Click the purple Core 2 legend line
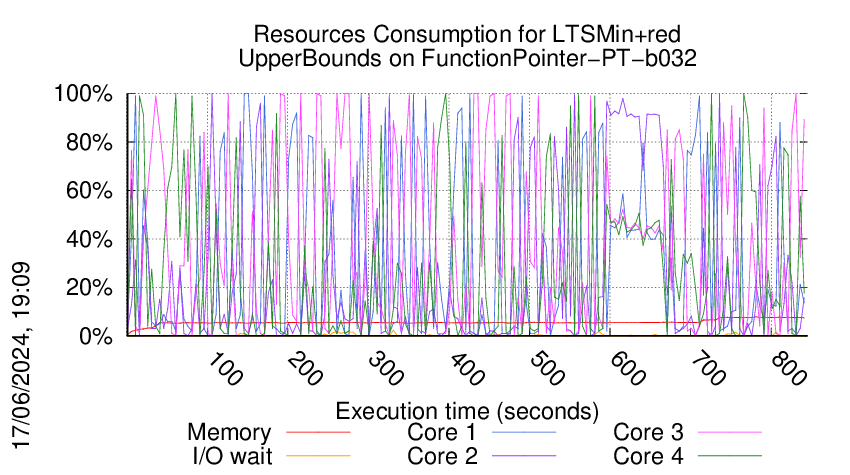The height and width of the screenshot is (475, 850). coord(524,456)
